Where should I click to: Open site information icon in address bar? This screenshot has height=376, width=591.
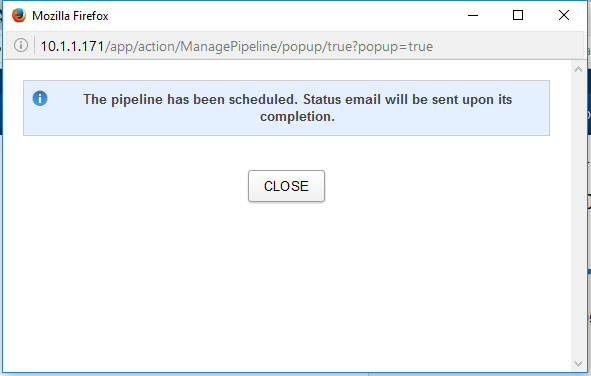[21, 45]
